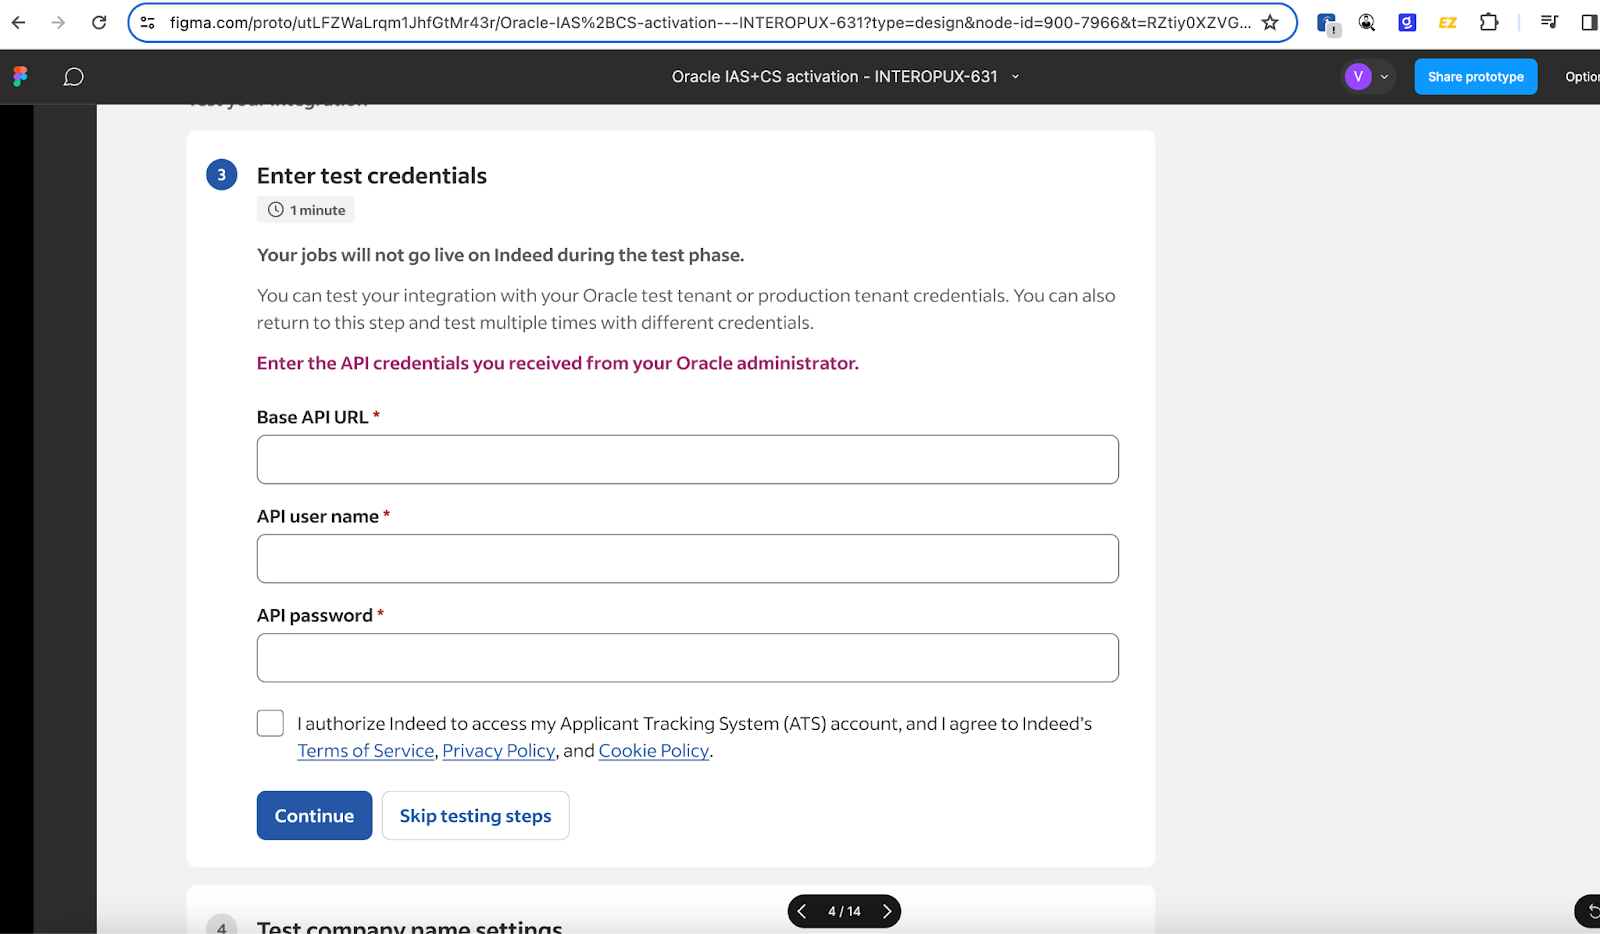Screen dimensions: 1600x934
Task: Open site information icon in address bar
Action: 148,22
